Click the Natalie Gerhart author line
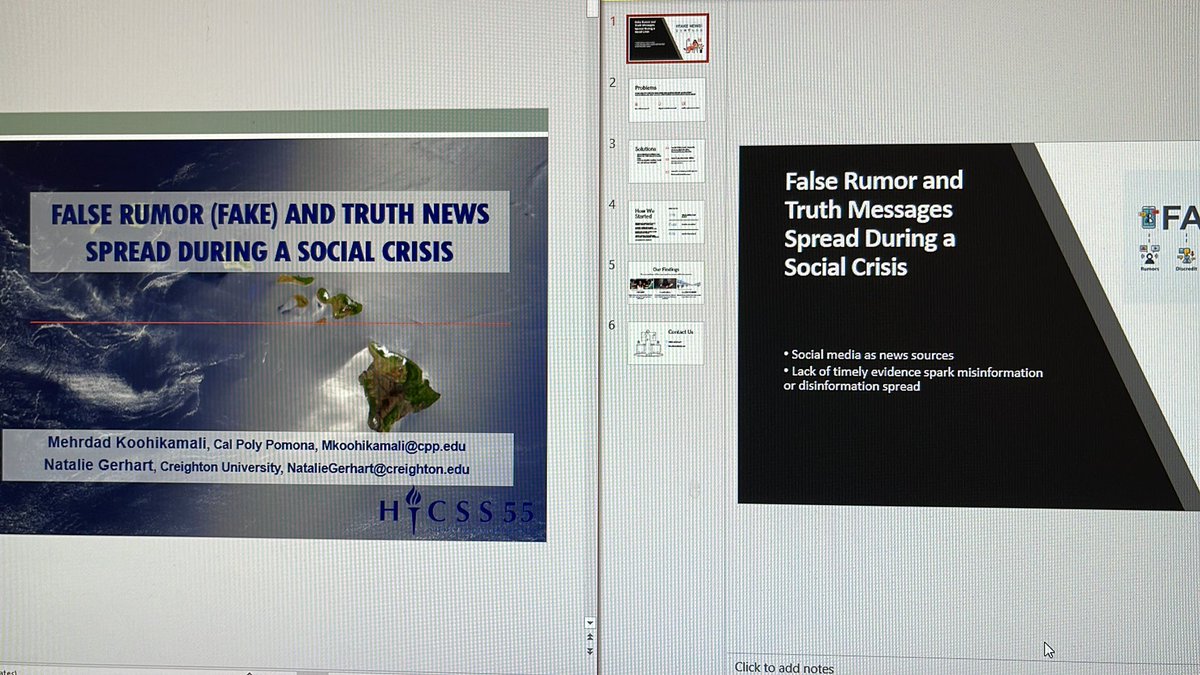The width and height of the screenshot is (1200, 675). [x=256, y=467]
